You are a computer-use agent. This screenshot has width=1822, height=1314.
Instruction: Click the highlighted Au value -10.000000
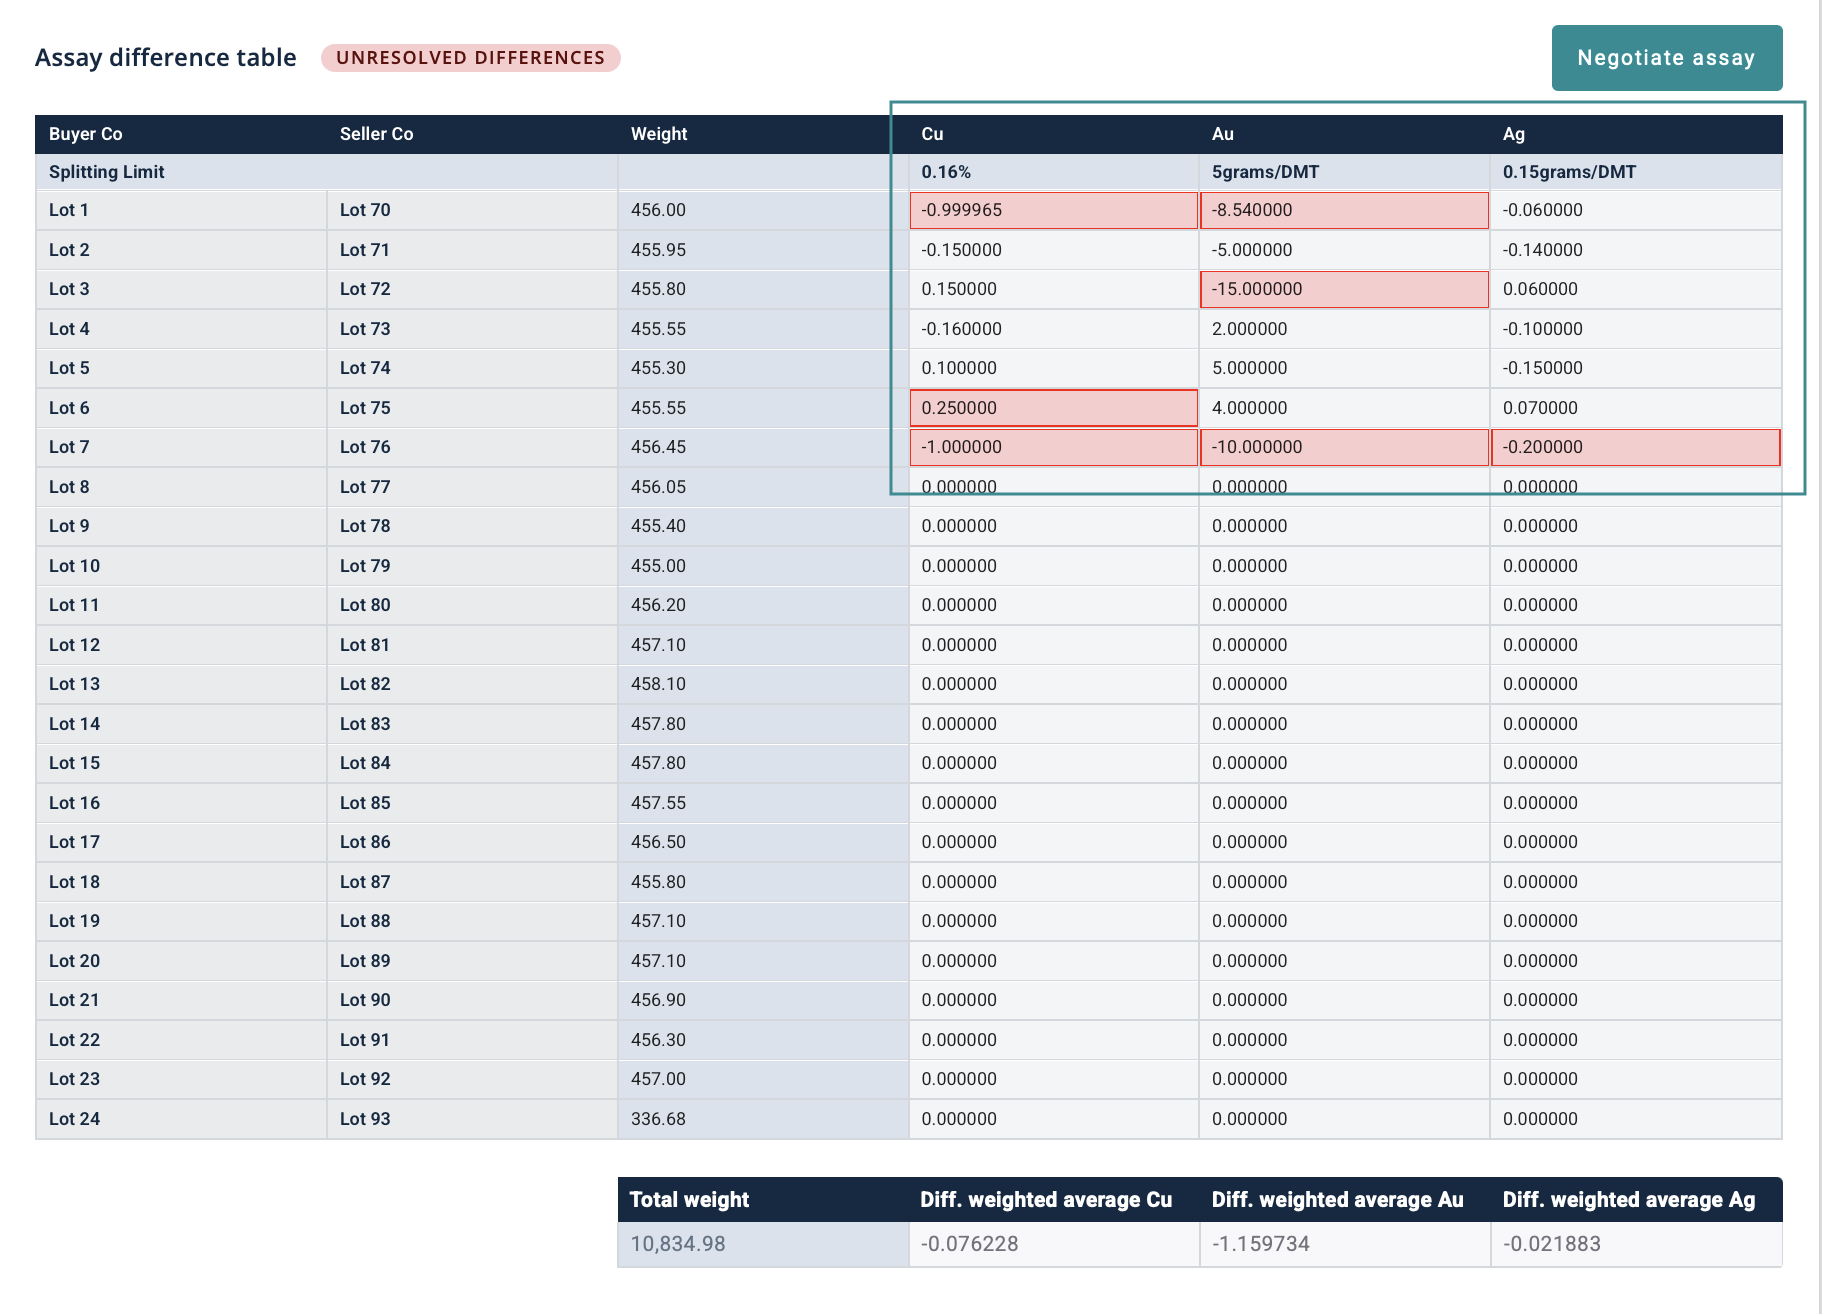(x=1343, y=447)
